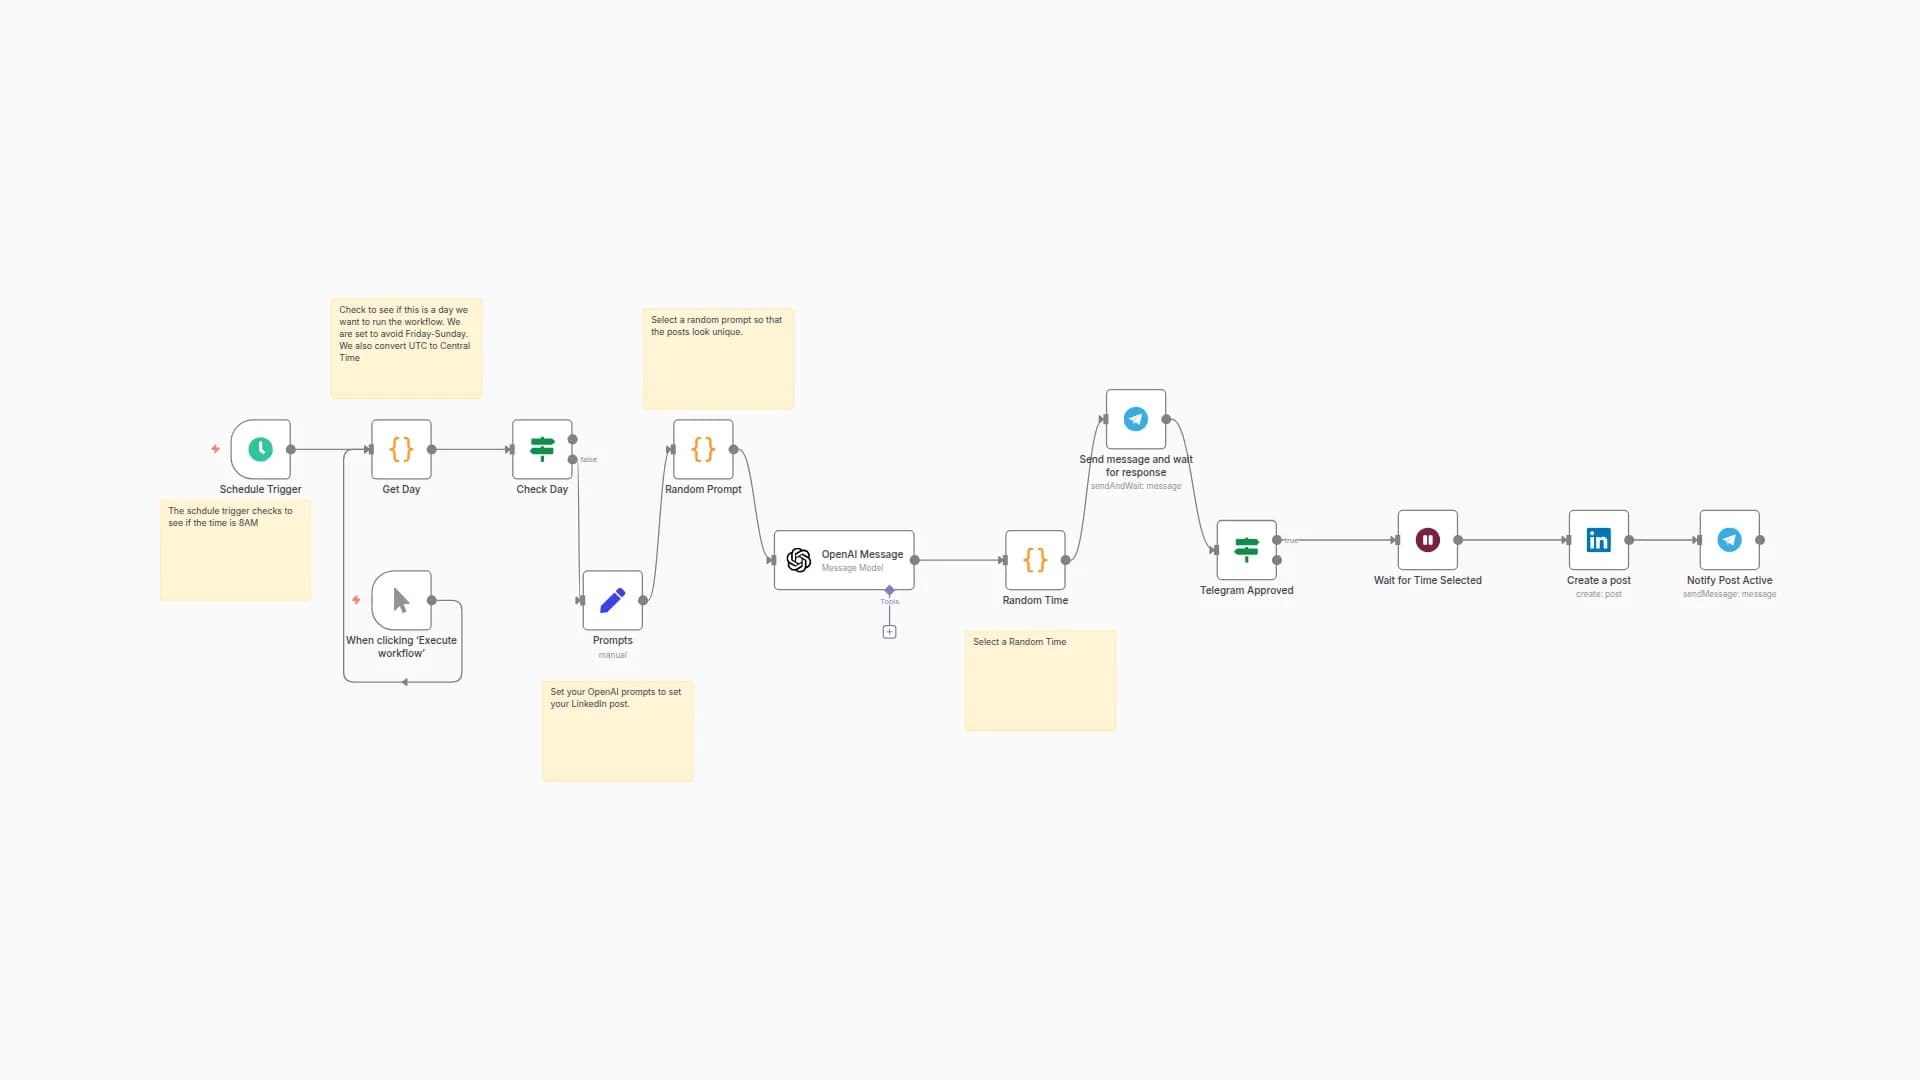Select the Telegram Approved switch node

[x=1246, y=550]
